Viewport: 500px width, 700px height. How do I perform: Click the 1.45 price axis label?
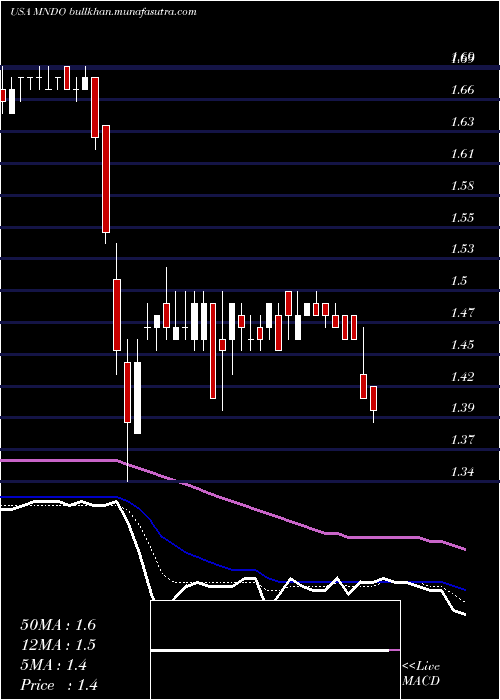click(x=462, y=345)
